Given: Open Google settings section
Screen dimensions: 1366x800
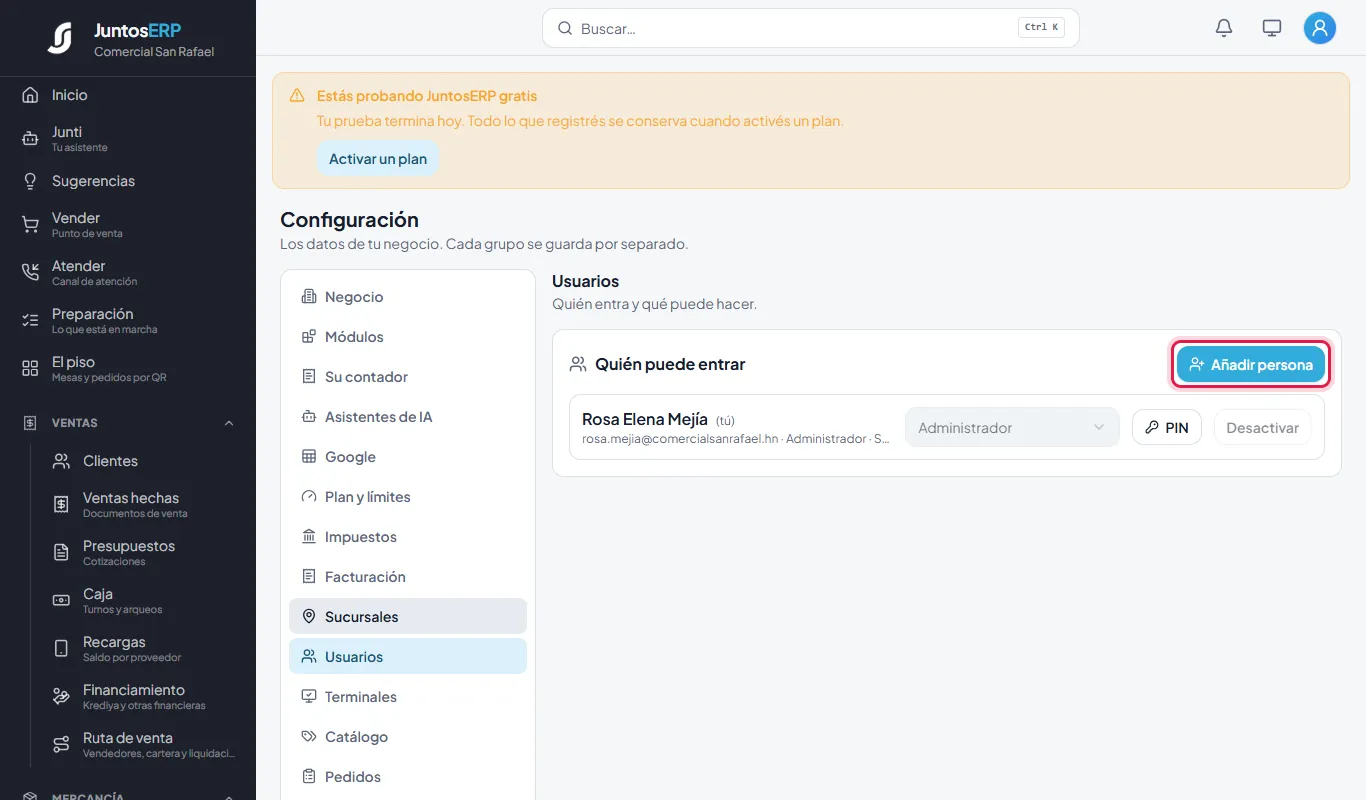Looking at the screenshot, I should tap(408, 457).
